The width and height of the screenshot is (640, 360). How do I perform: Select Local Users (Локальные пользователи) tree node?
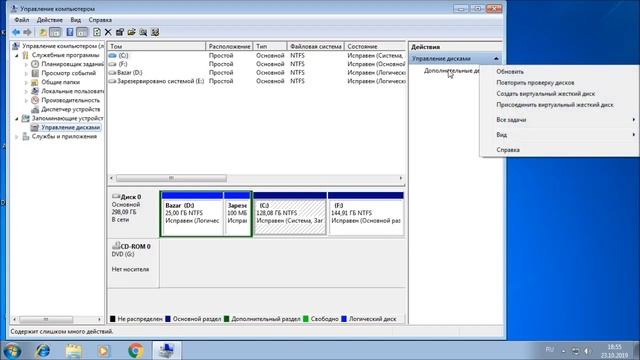pos(72,91)
